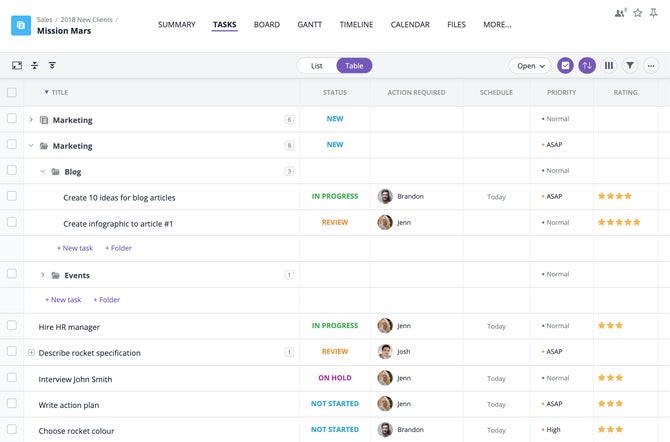Expand the first Marketing project chevron

(x=31, y=120)
